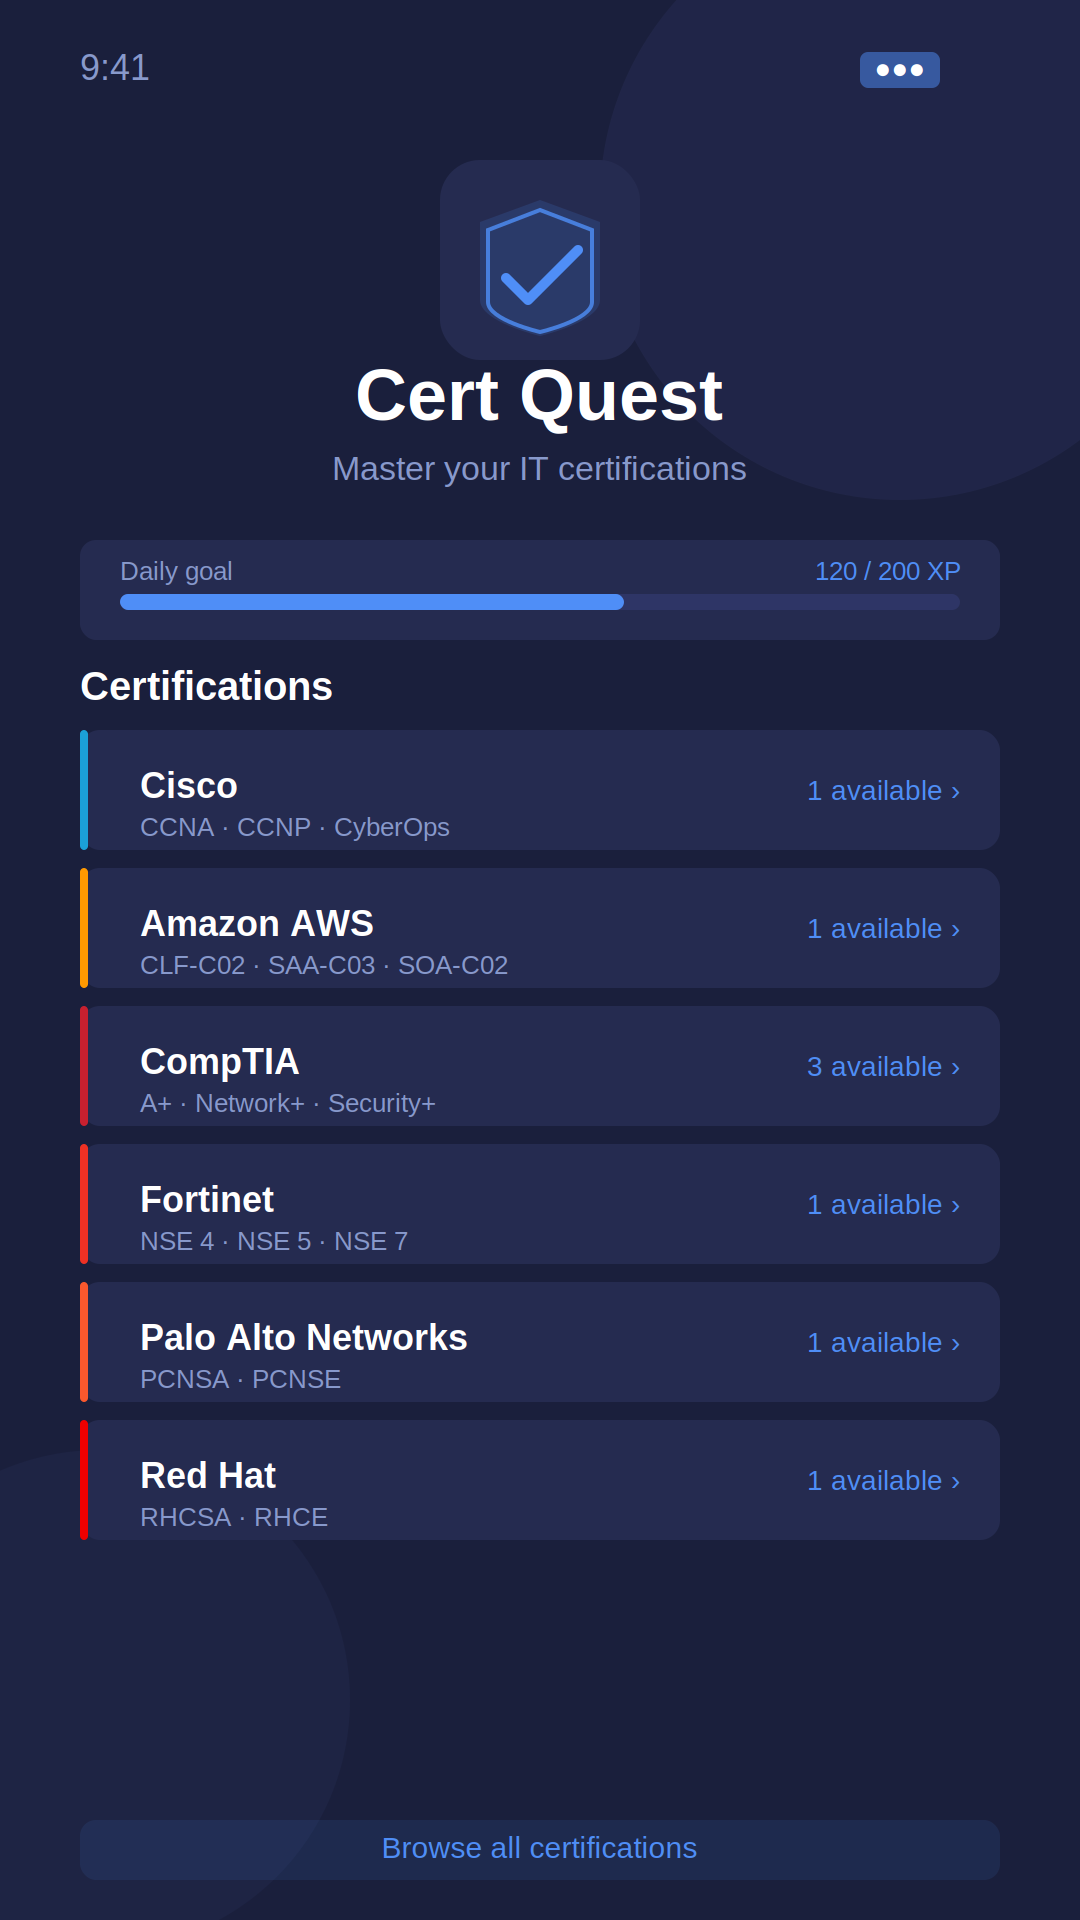The height and width of the screenshot is (1920, 1080).
Task: Expand CompTIA's 3 available items
Action: pos(883,1066)
